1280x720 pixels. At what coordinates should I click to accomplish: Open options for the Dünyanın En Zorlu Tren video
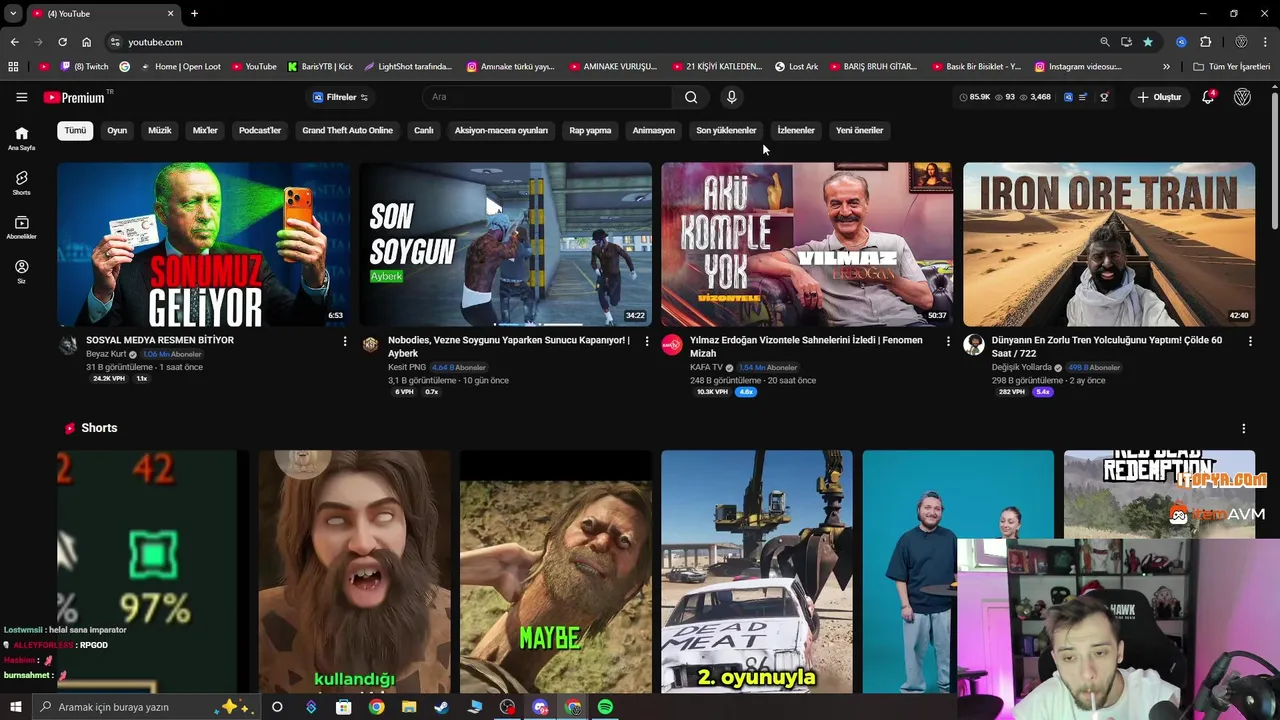(1250, 341)
